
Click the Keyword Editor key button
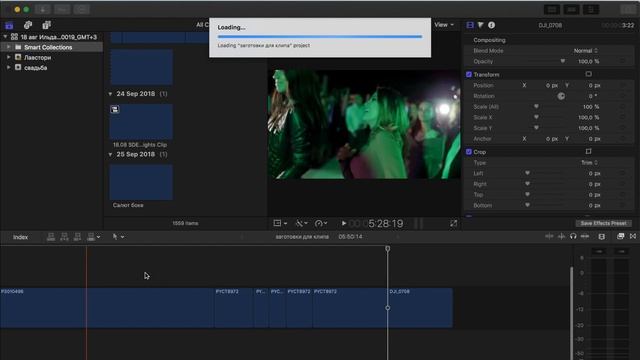(x=62, y=9)
